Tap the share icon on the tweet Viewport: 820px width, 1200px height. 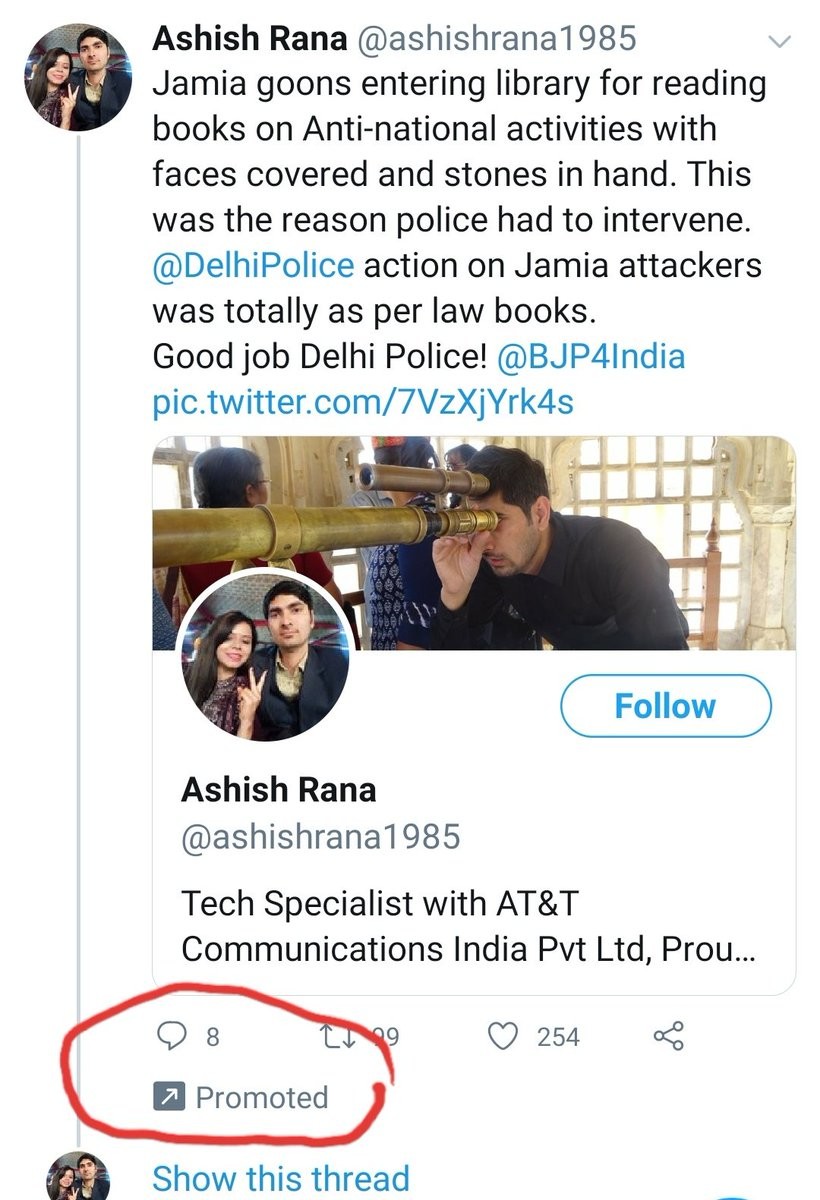click(668, 1036)
